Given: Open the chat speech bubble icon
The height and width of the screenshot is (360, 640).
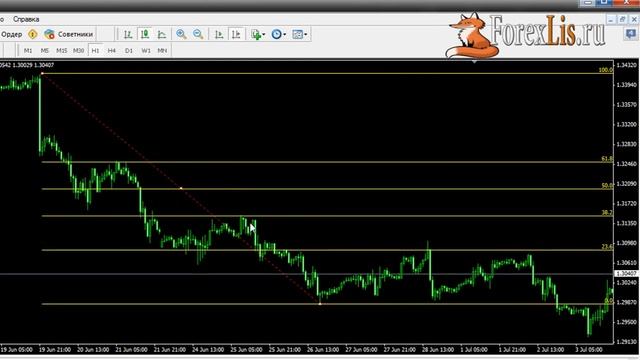Looking at the screenshot, I should 631,34.
